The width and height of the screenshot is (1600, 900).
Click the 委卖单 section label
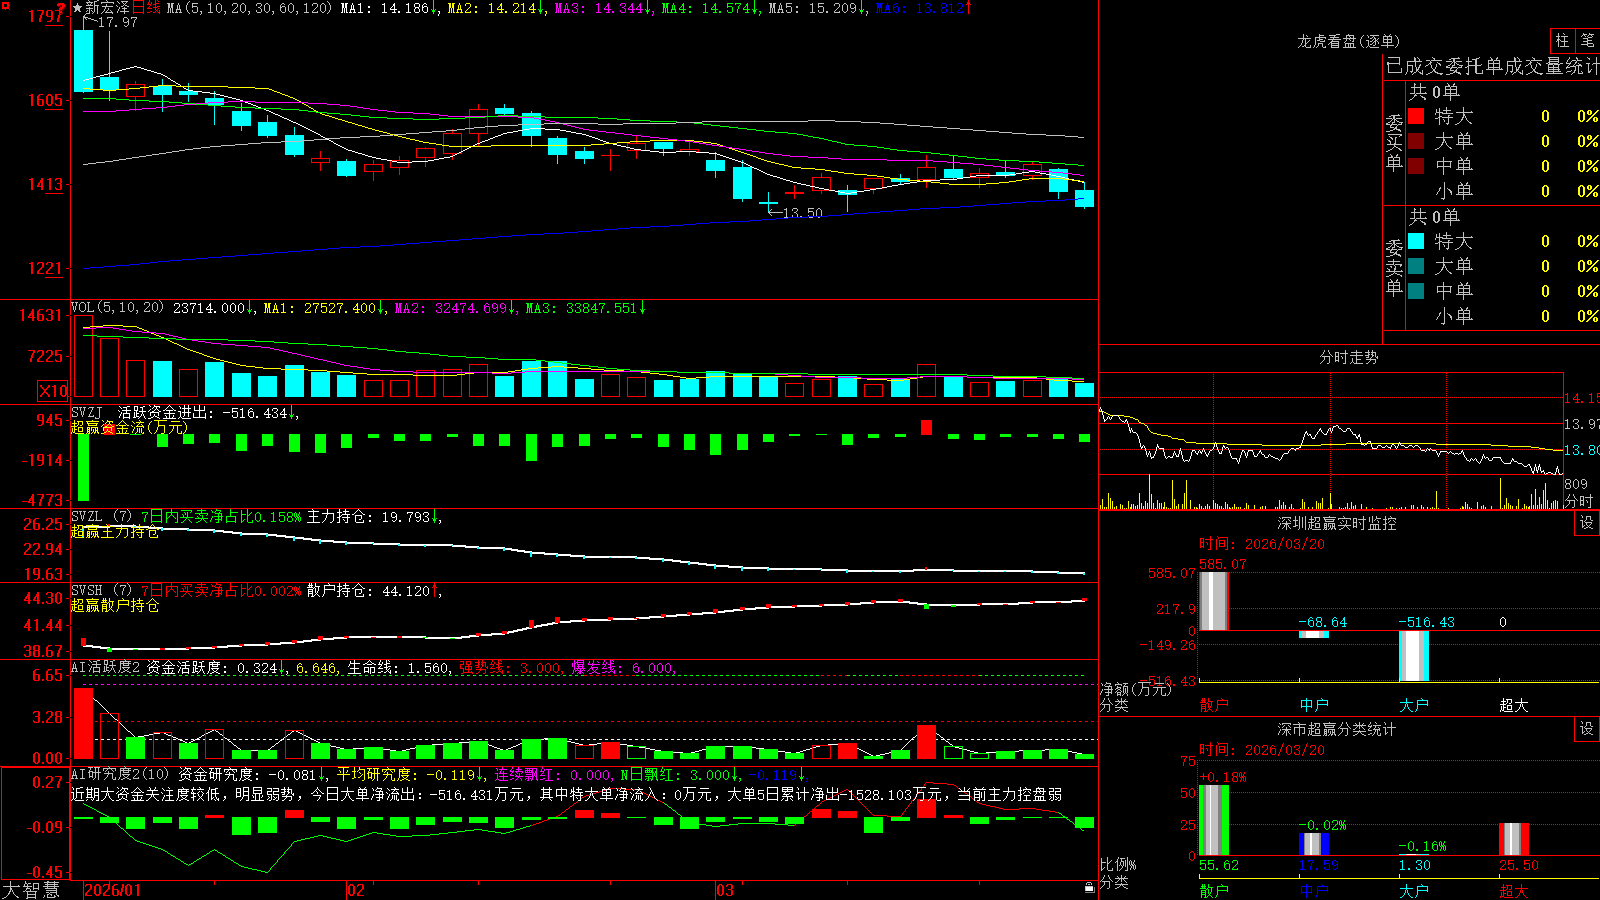[x=1394, y=268]
